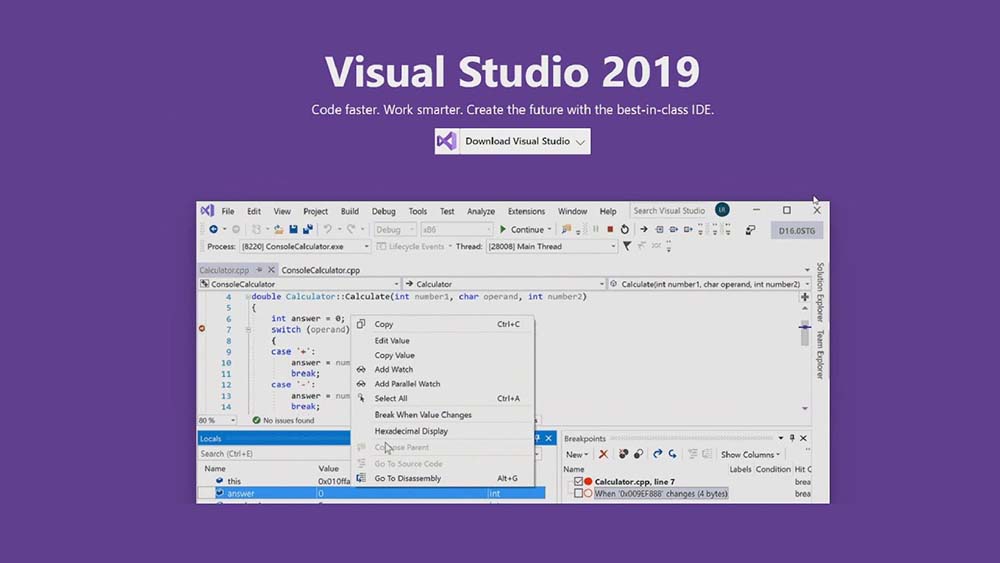This screenshot has height=563, width=1000.
Task: Click the red X delete breakpoint icon
Action: (x=603, y=454)
